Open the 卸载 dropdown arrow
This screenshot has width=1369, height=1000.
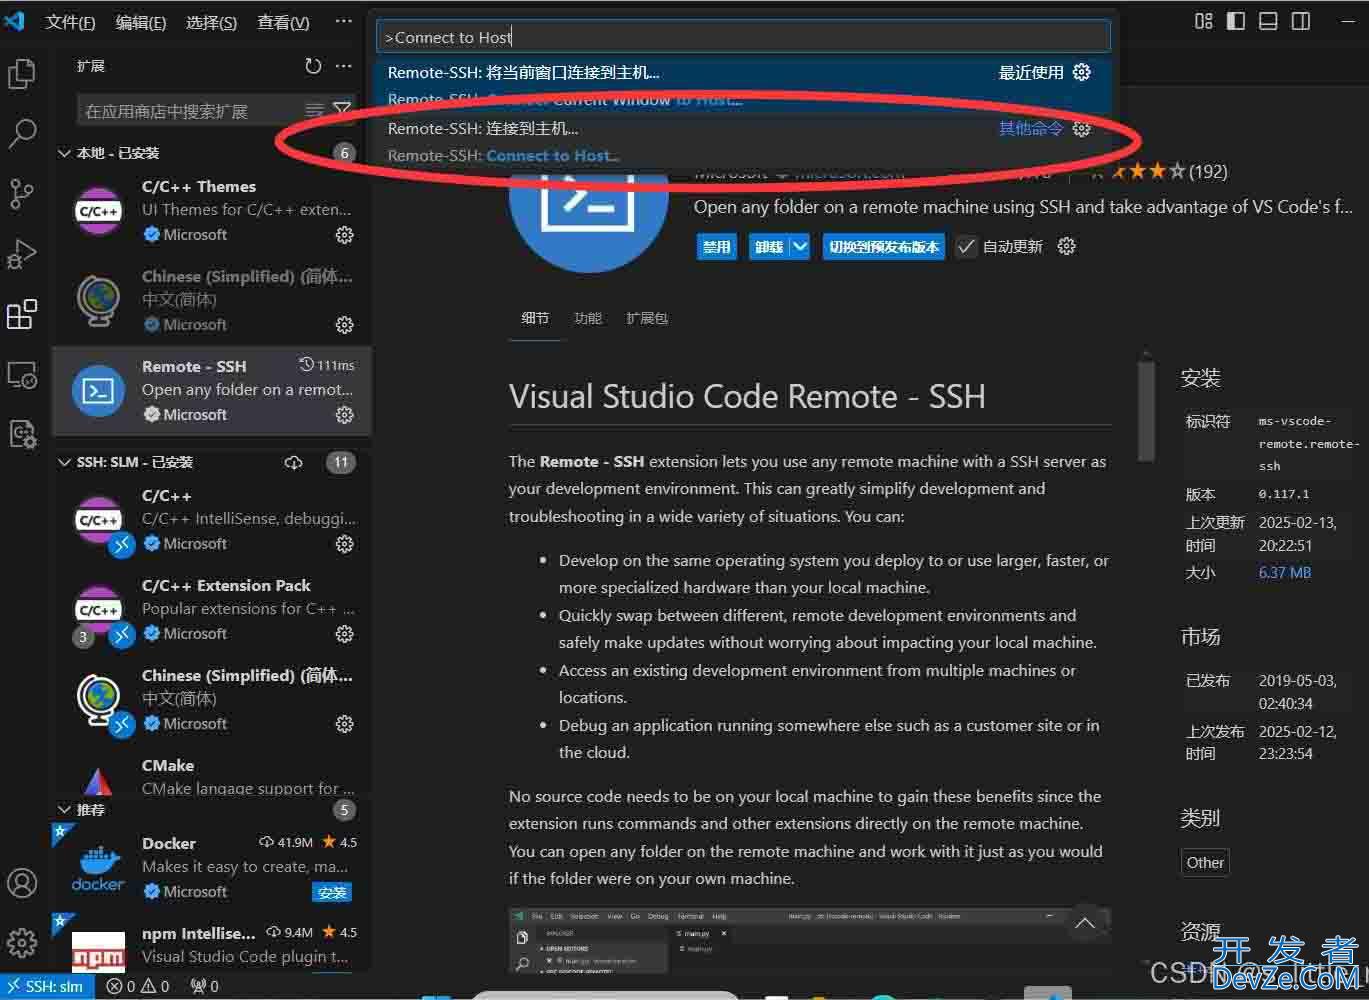point(799,247)
